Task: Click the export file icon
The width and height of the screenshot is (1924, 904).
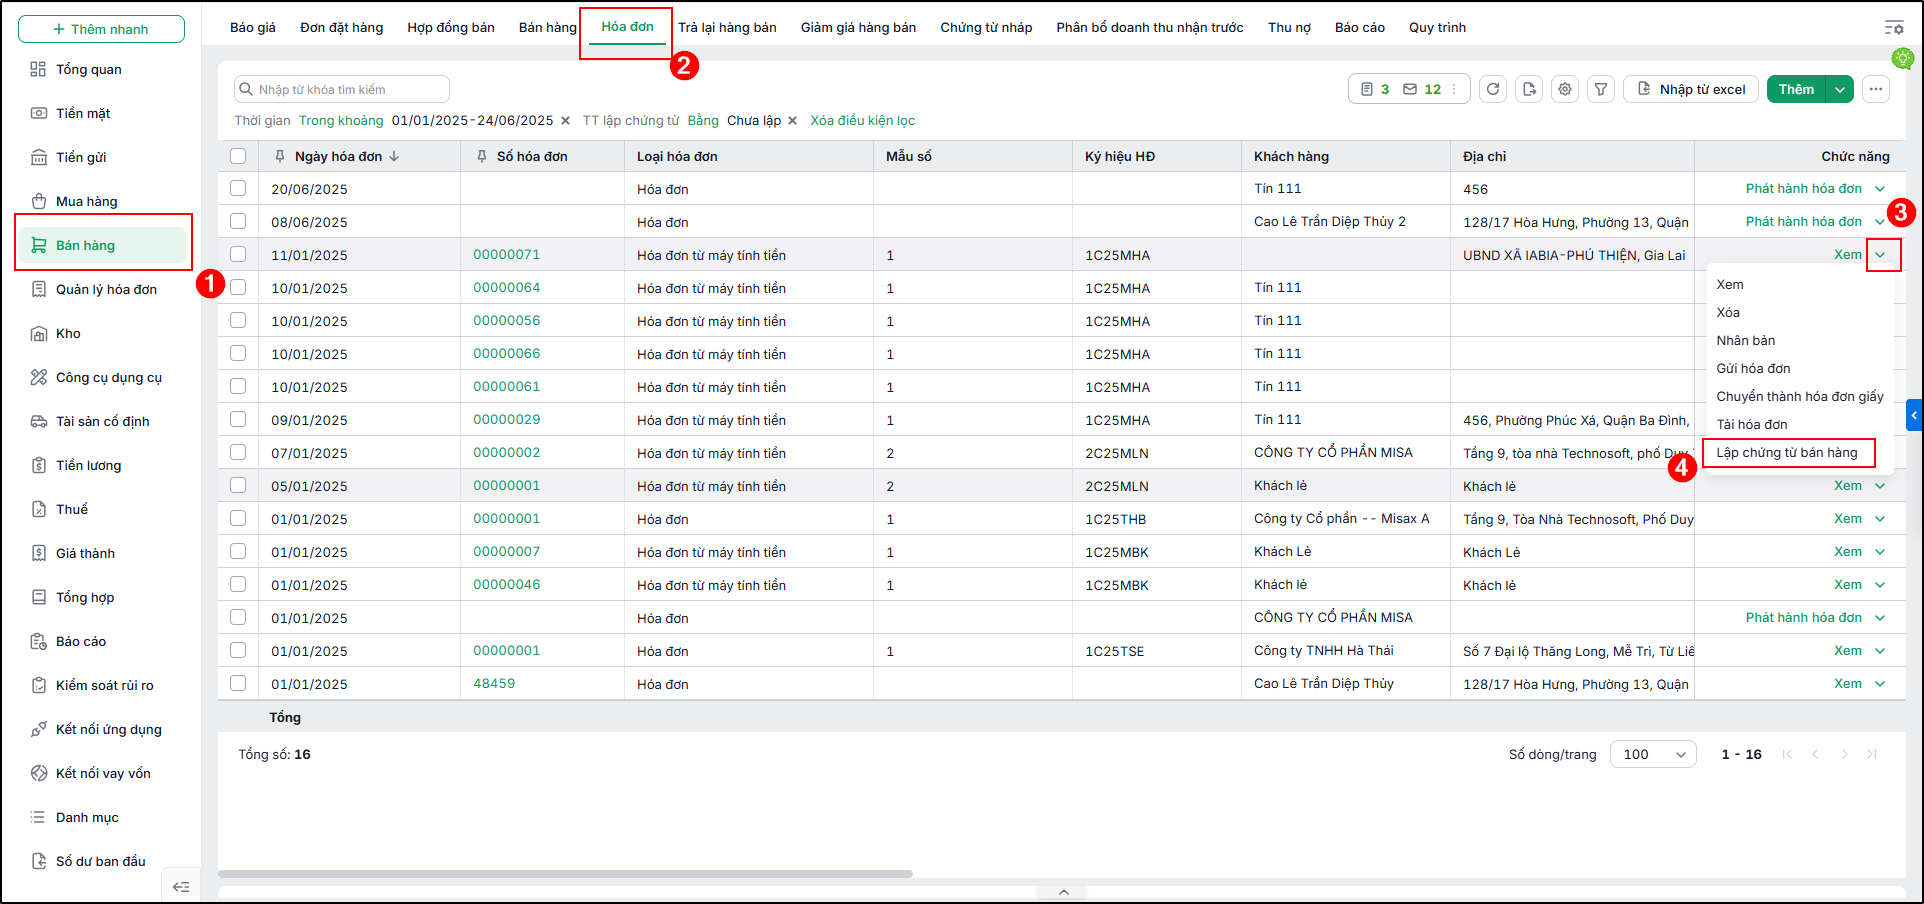Action: (1529, 89)
